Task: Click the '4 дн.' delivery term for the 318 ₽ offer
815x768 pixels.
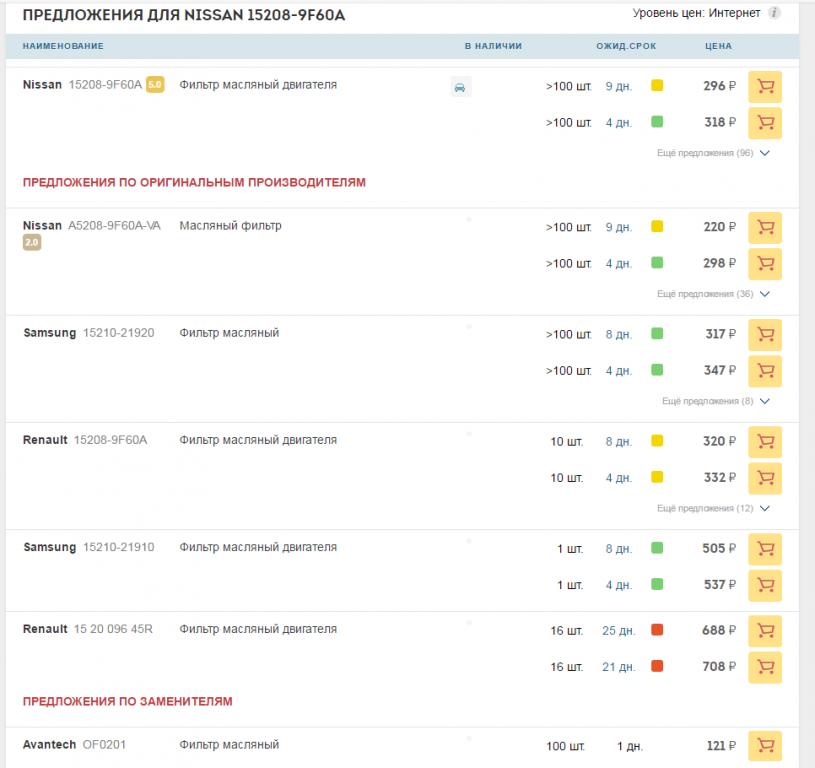Action: (619, 123)
